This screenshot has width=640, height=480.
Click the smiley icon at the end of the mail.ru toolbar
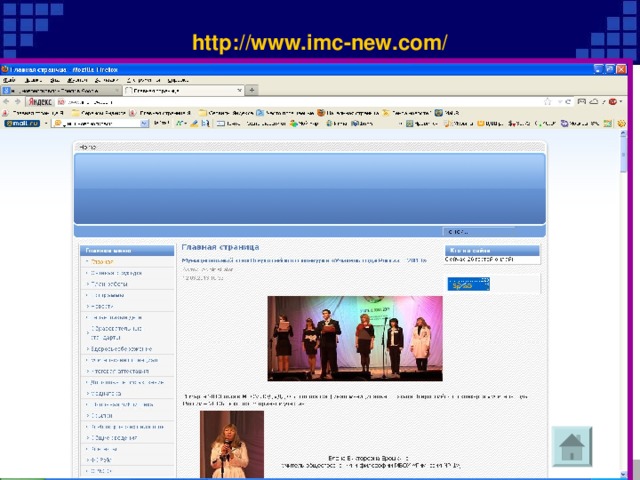[x=621, y=123]
